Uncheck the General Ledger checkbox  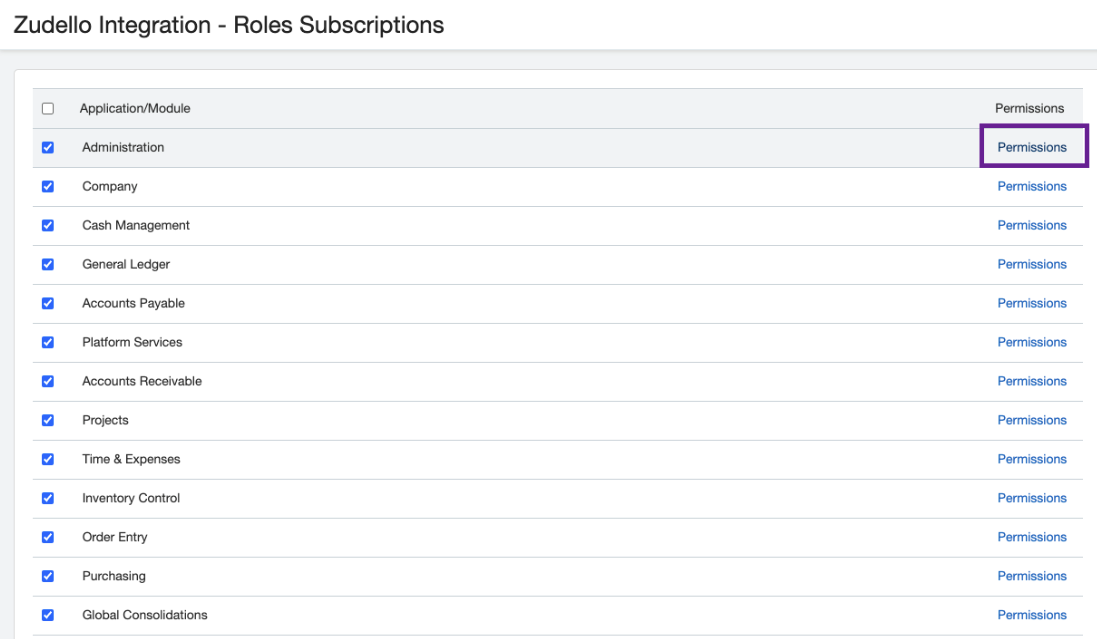tap(48, 265)
